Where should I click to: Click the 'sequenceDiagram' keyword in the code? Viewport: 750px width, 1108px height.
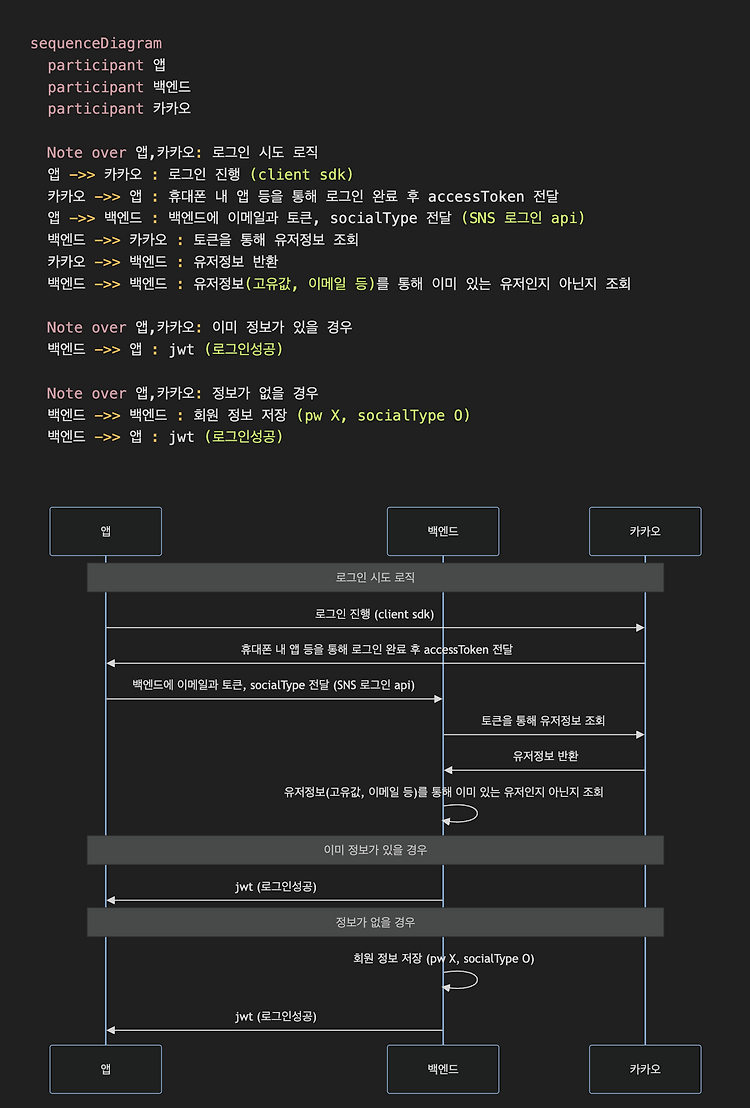coord(96,44)
